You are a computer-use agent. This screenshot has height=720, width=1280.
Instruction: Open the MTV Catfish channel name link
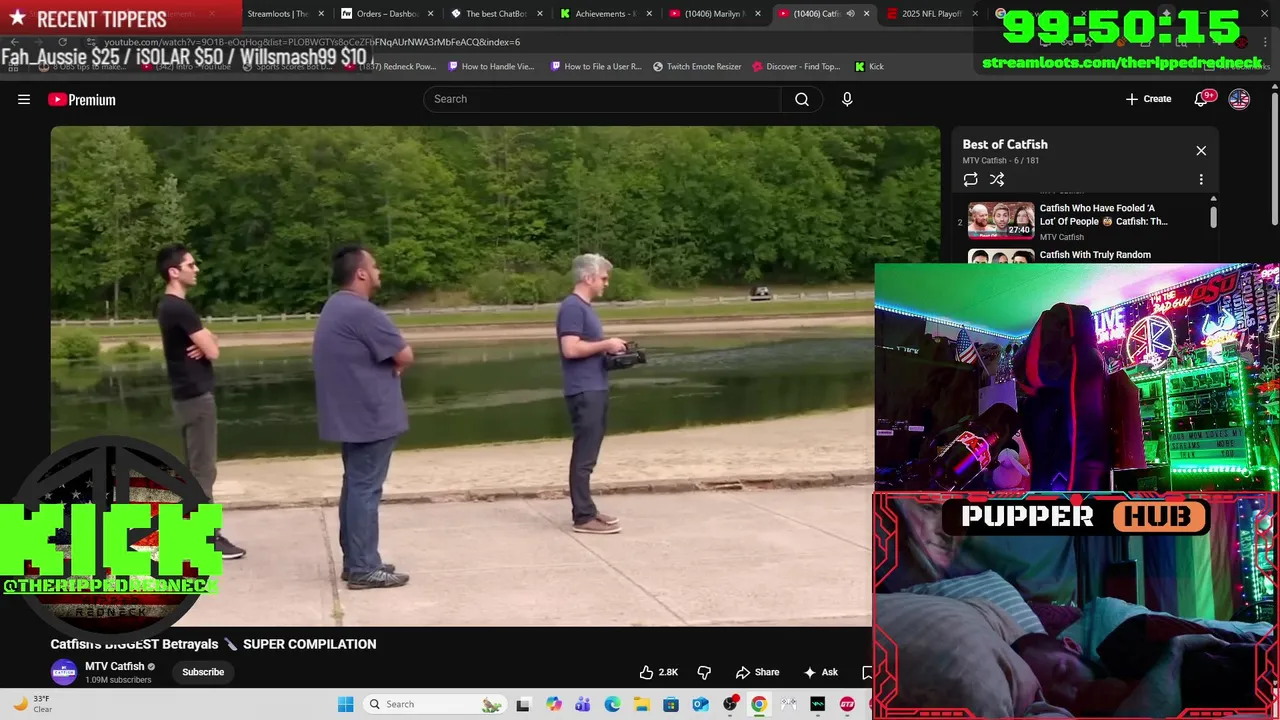(115, 666)
